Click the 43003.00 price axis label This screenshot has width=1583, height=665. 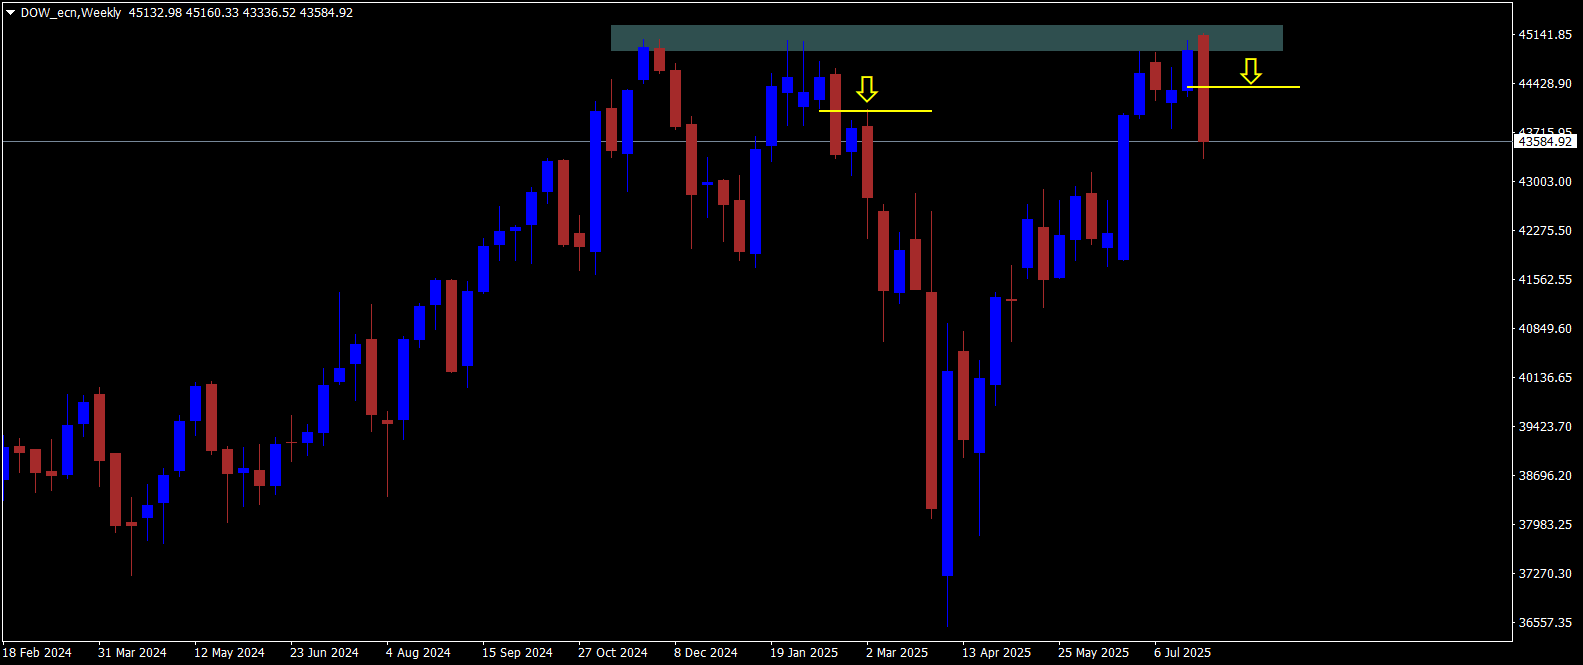tap(1545, 182)
